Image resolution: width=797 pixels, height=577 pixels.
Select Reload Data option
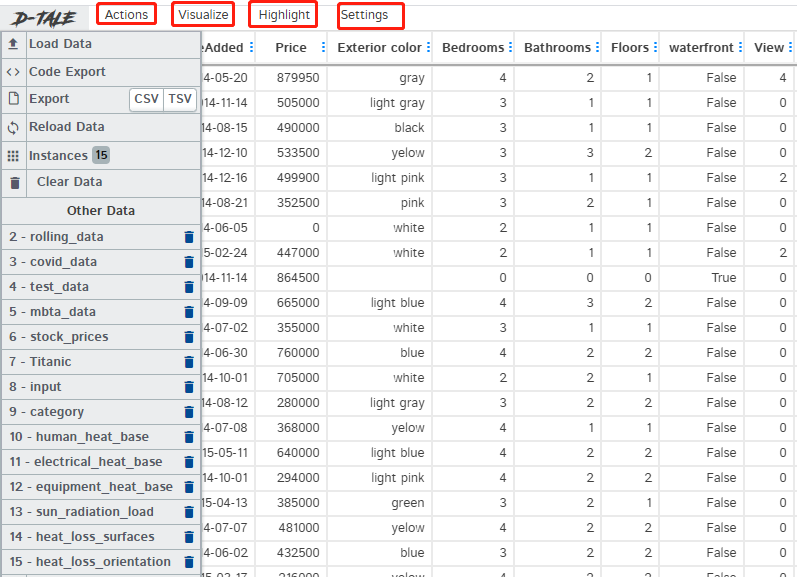click(x=101, y=127)
